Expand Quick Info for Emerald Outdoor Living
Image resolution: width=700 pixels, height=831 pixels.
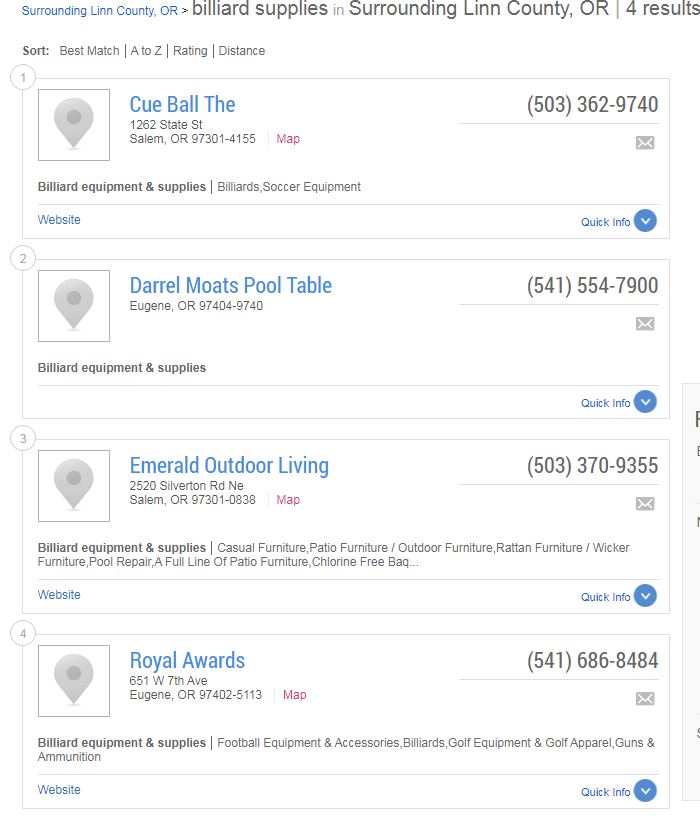618,596
